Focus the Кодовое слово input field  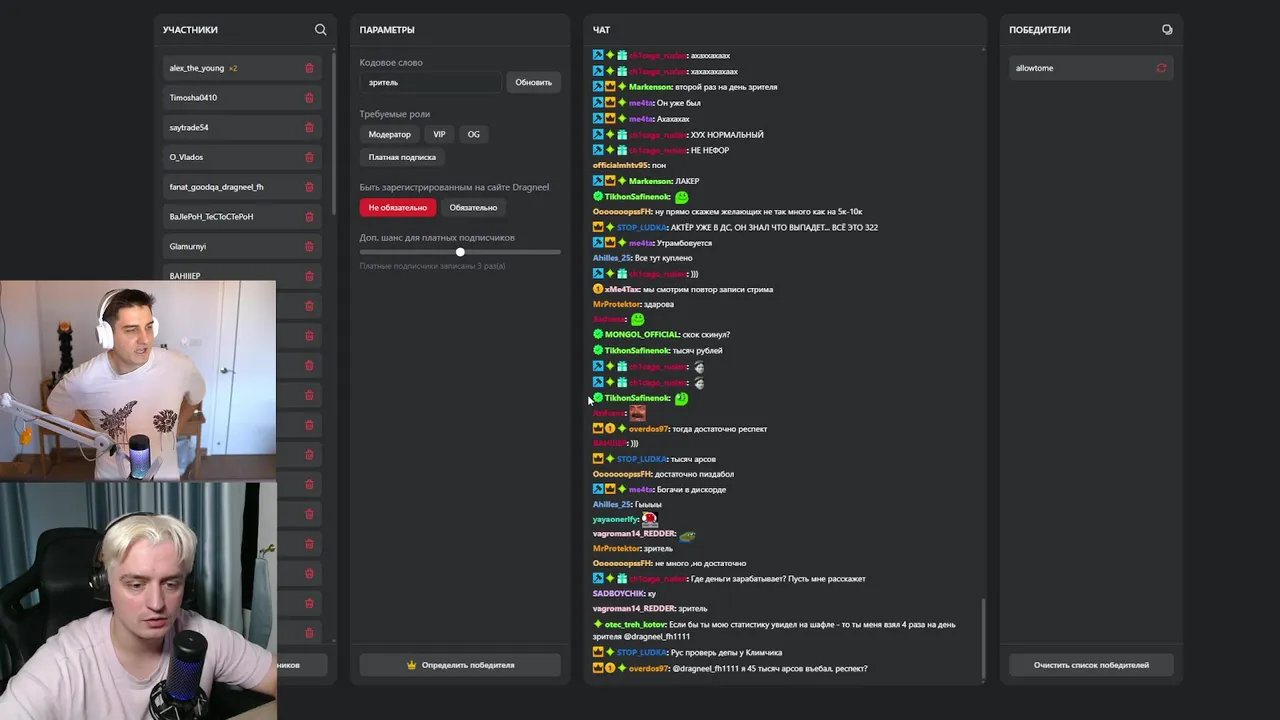tap(430, 82)
